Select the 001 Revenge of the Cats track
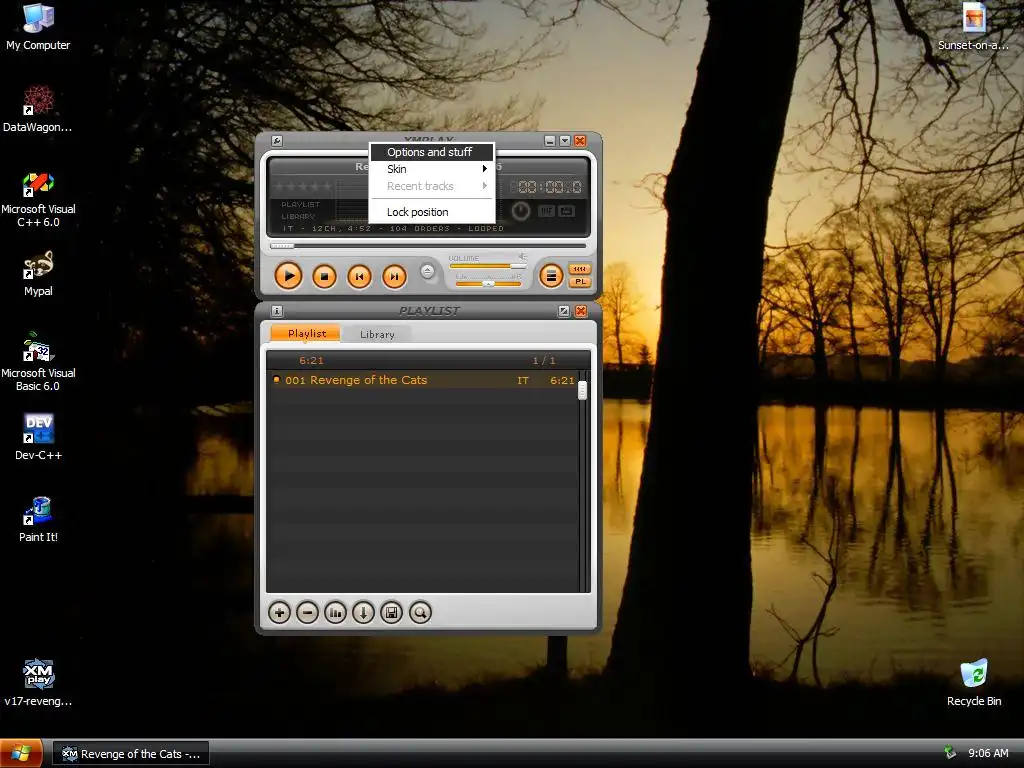The width and height of the screenshot is (1024, 768). tap(424, 380)
